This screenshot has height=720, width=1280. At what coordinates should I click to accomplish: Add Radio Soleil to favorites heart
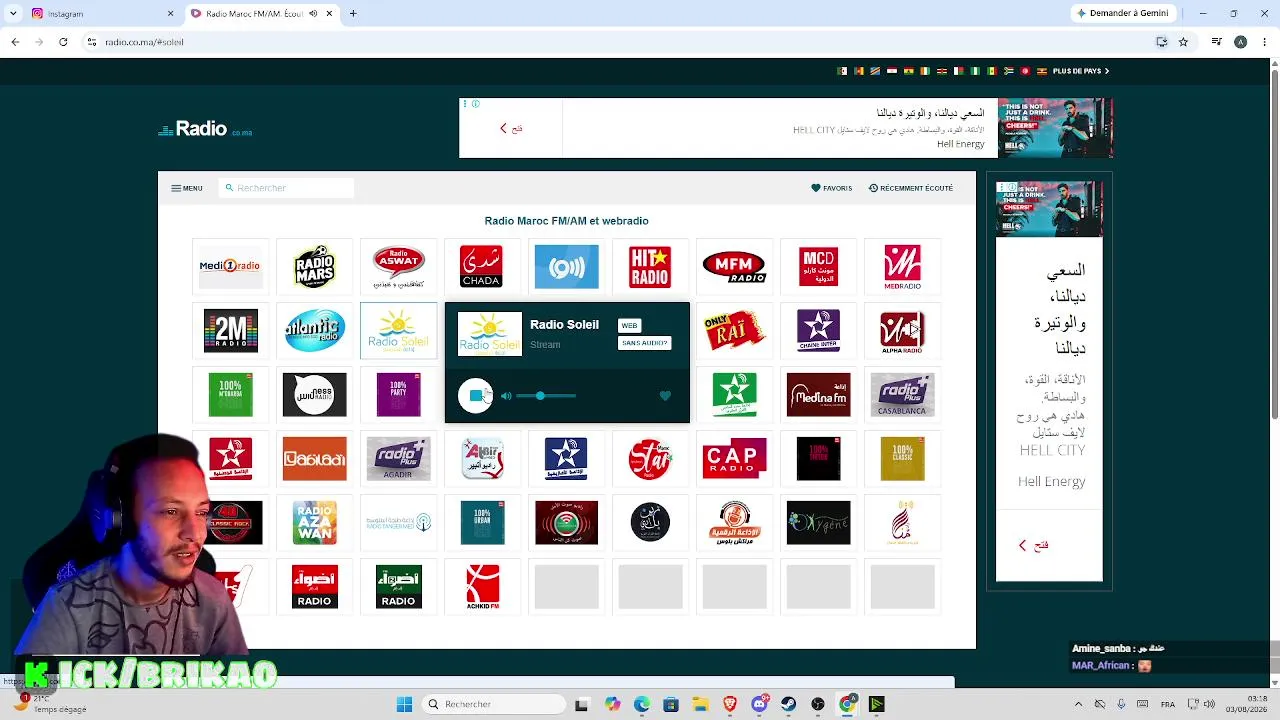pyautogui.click(x=665, y=396)
